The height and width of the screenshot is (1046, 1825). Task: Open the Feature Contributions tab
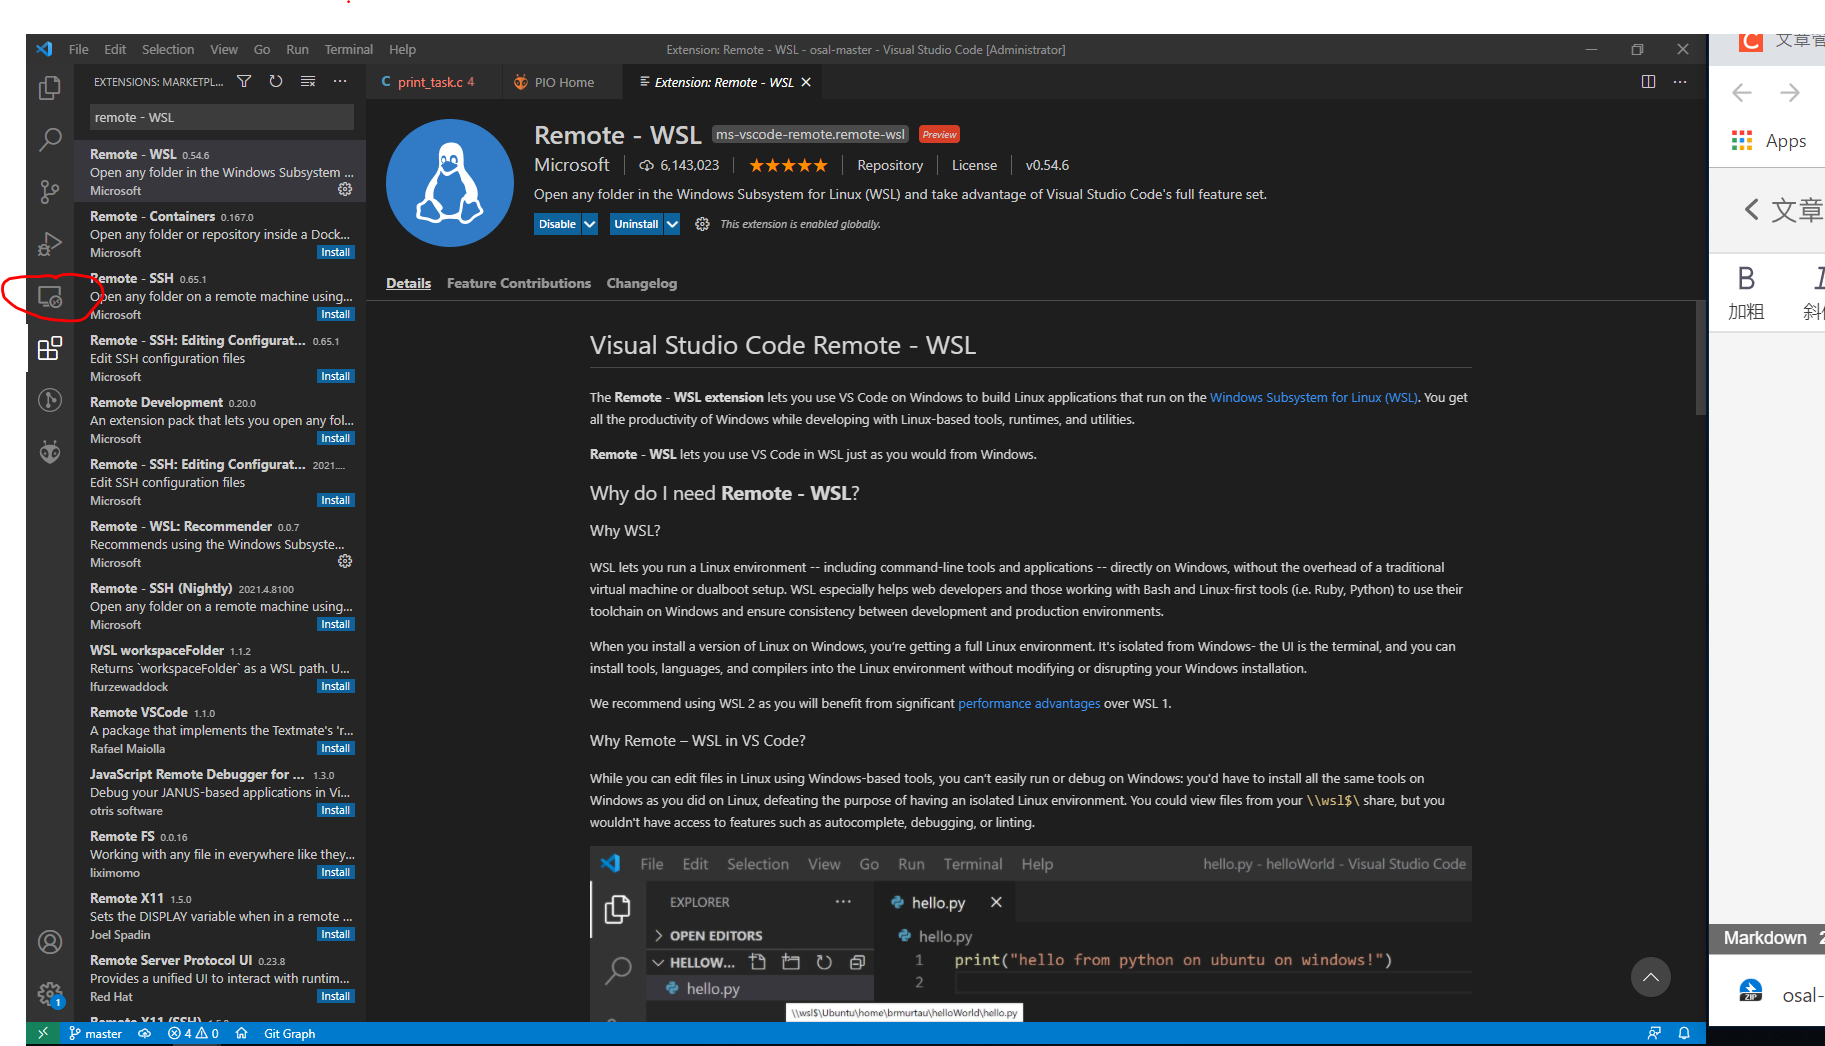click(x=519, y=283)
